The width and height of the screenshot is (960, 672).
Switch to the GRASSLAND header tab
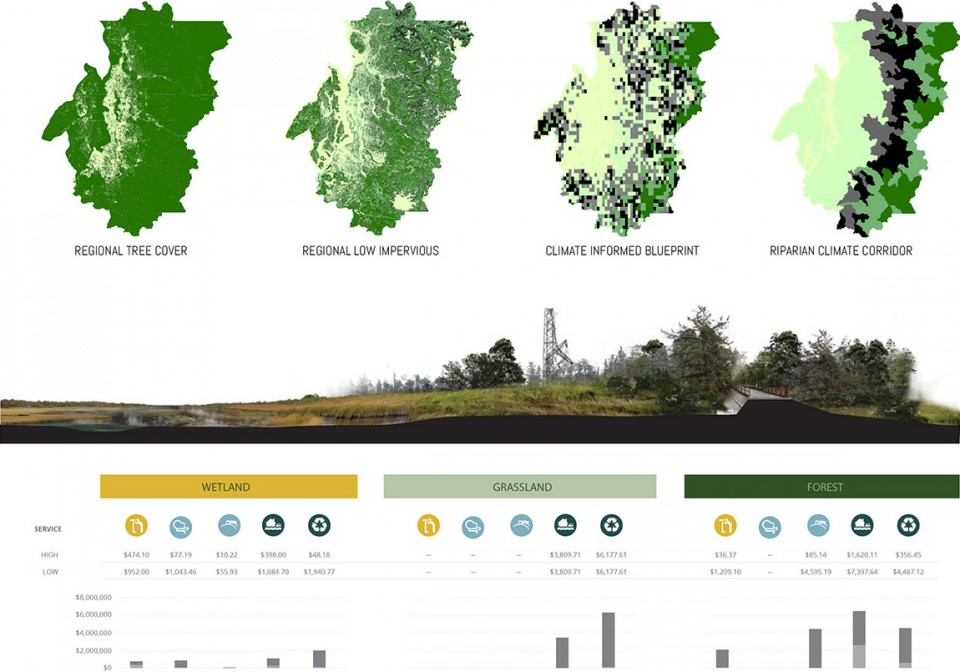coord(520,487)
